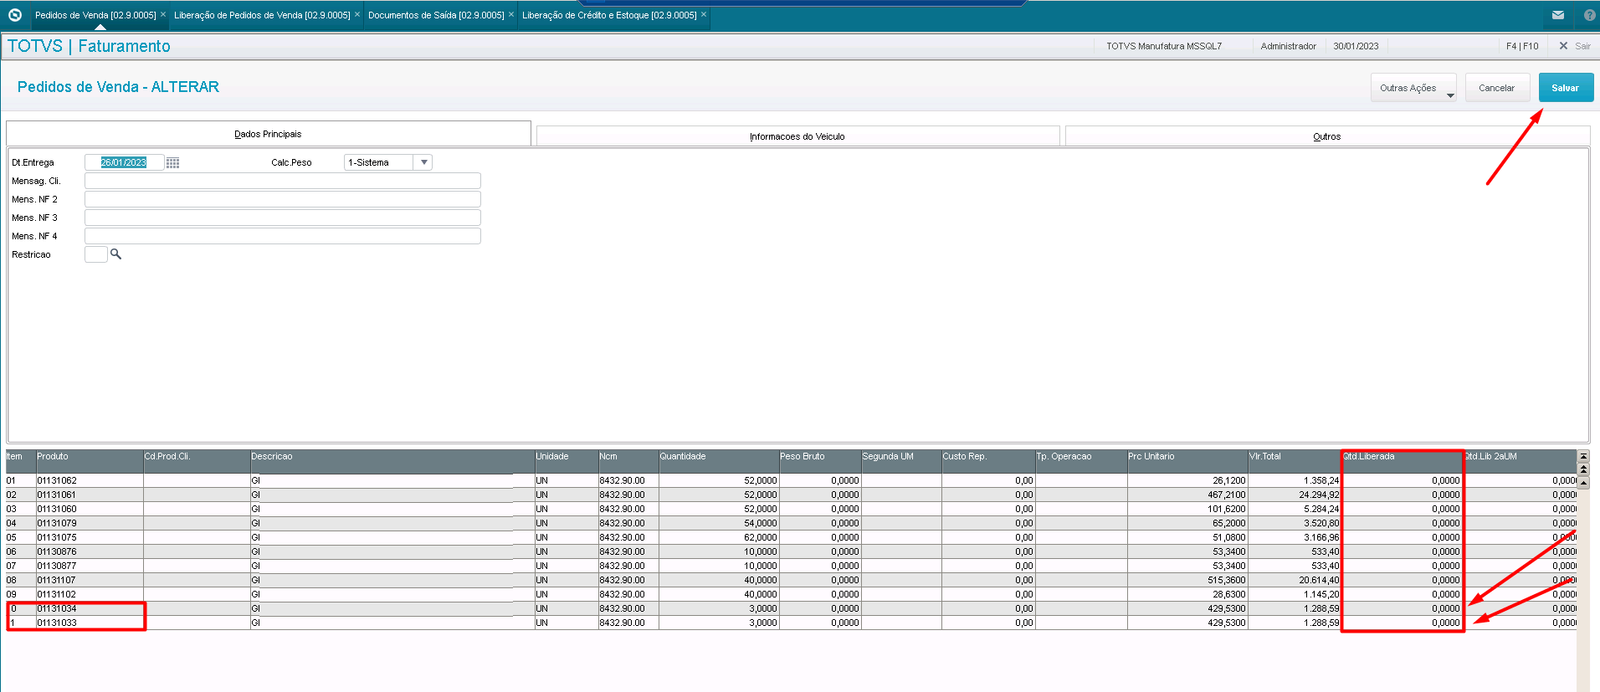
Task: Click Qtd.Liberada cell in row 01131034
Action: pos(1401,608)
